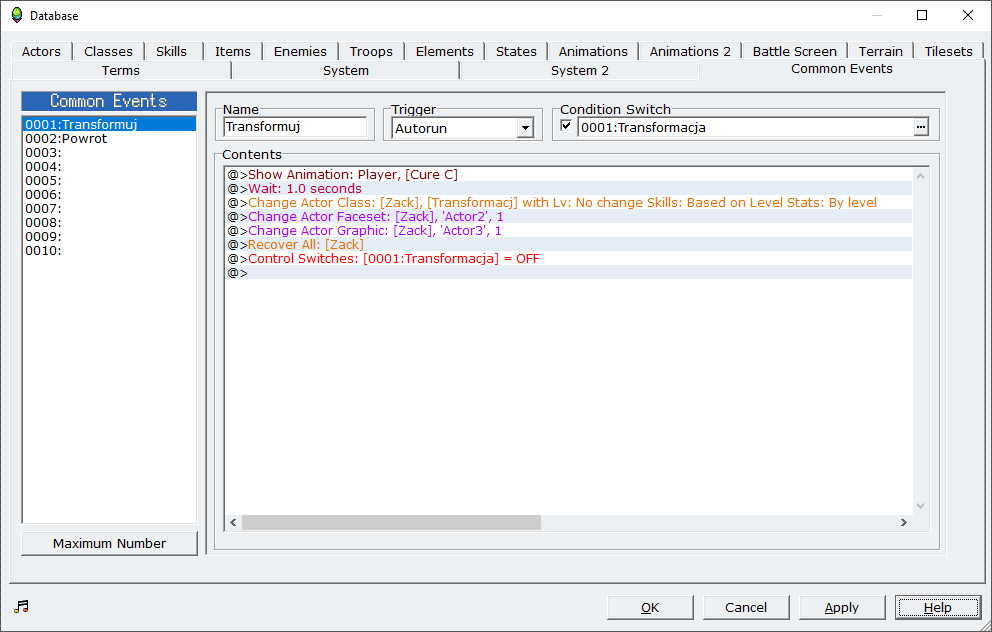The width and height of the screenshot is (992, 632).
Task: Go to the Skills tab
Action: coord(171,51)
